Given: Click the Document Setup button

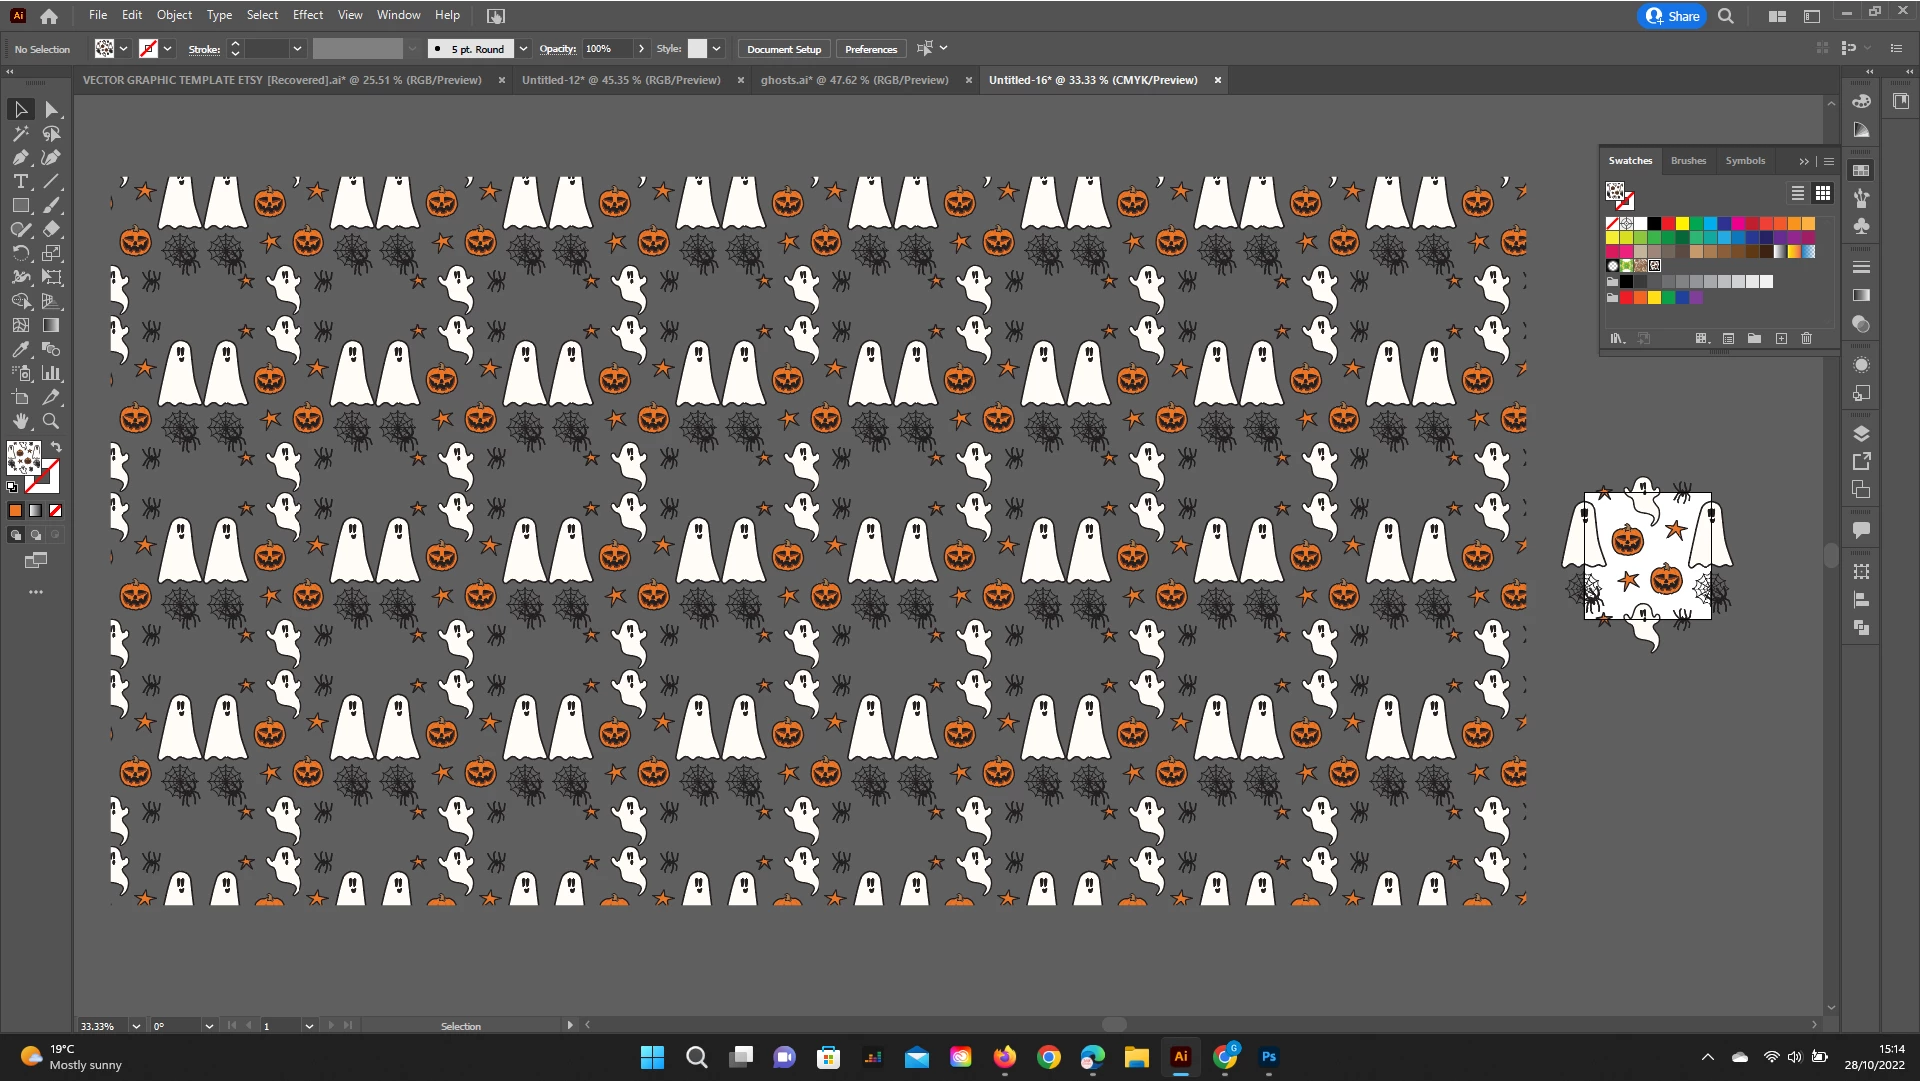Looking at the screenshot, I should (783, 49).
